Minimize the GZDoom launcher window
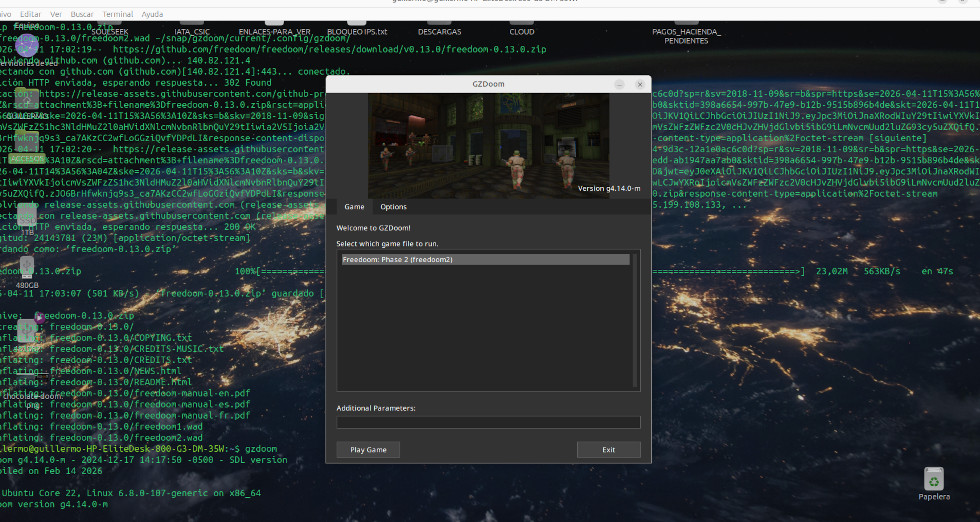Viewport: 980px width, 522px height. [619, 85]
